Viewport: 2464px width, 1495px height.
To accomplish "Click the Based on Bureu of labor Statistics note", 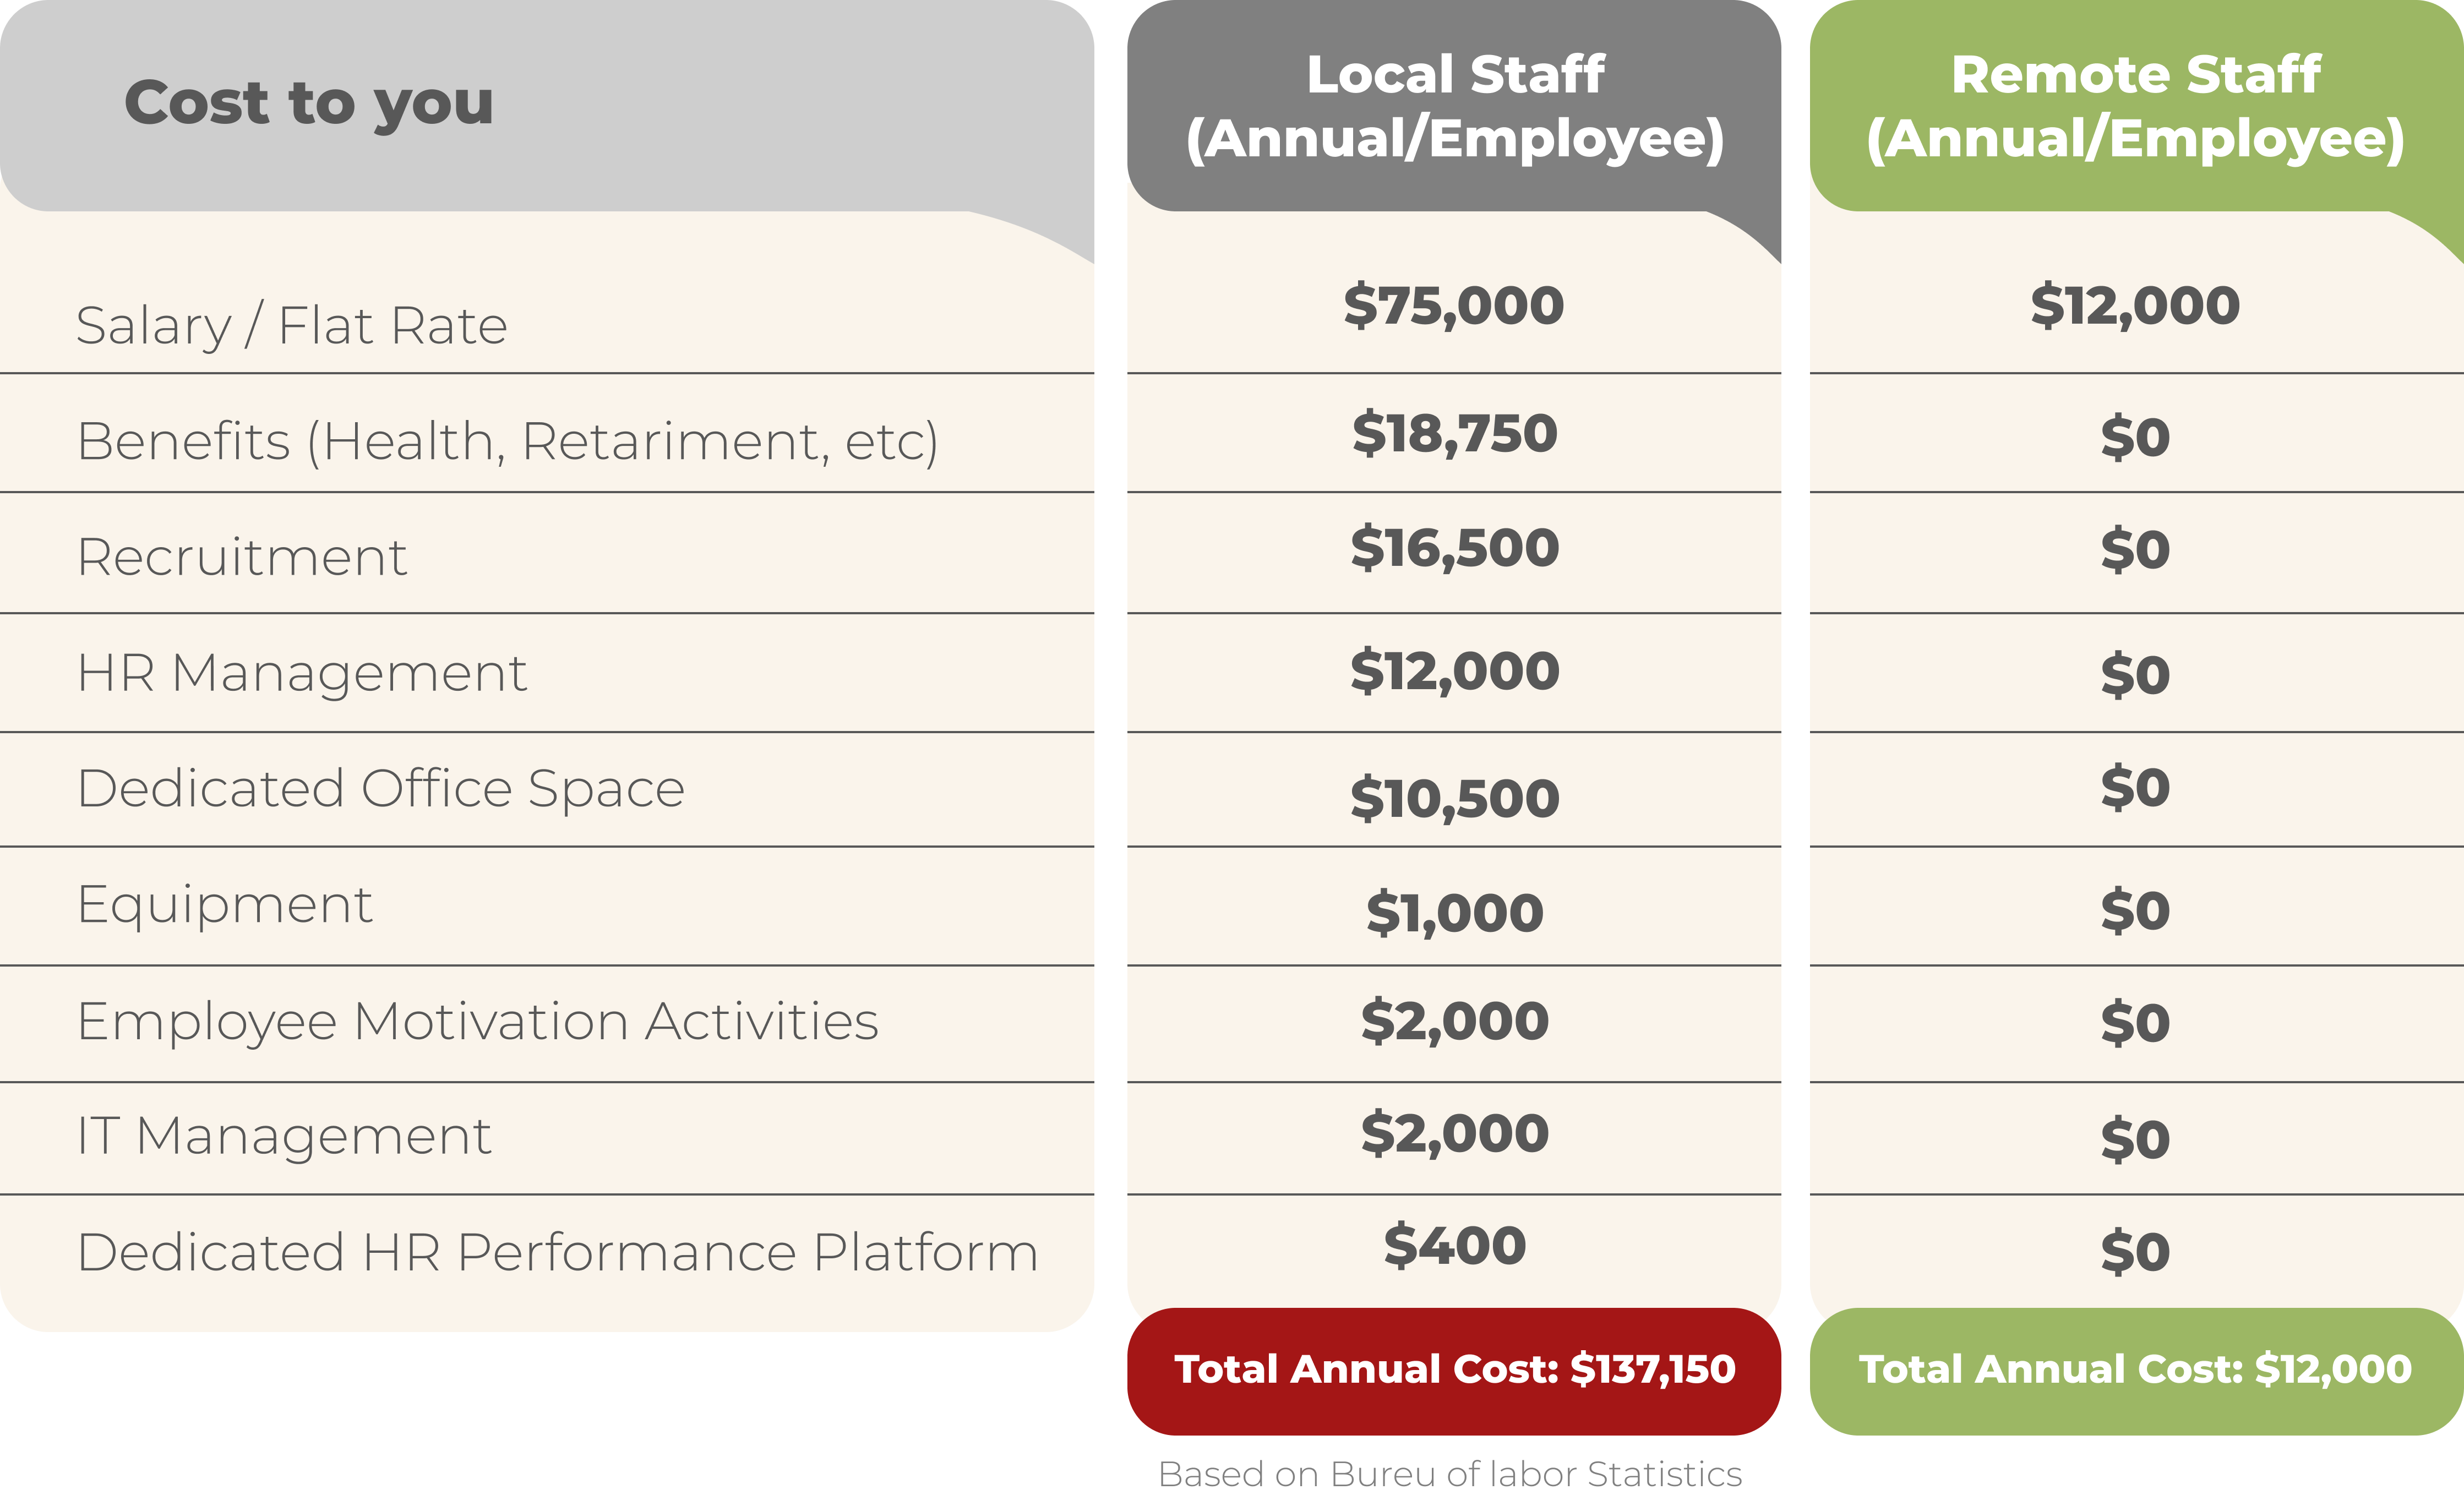I will coord(1450,1474).
